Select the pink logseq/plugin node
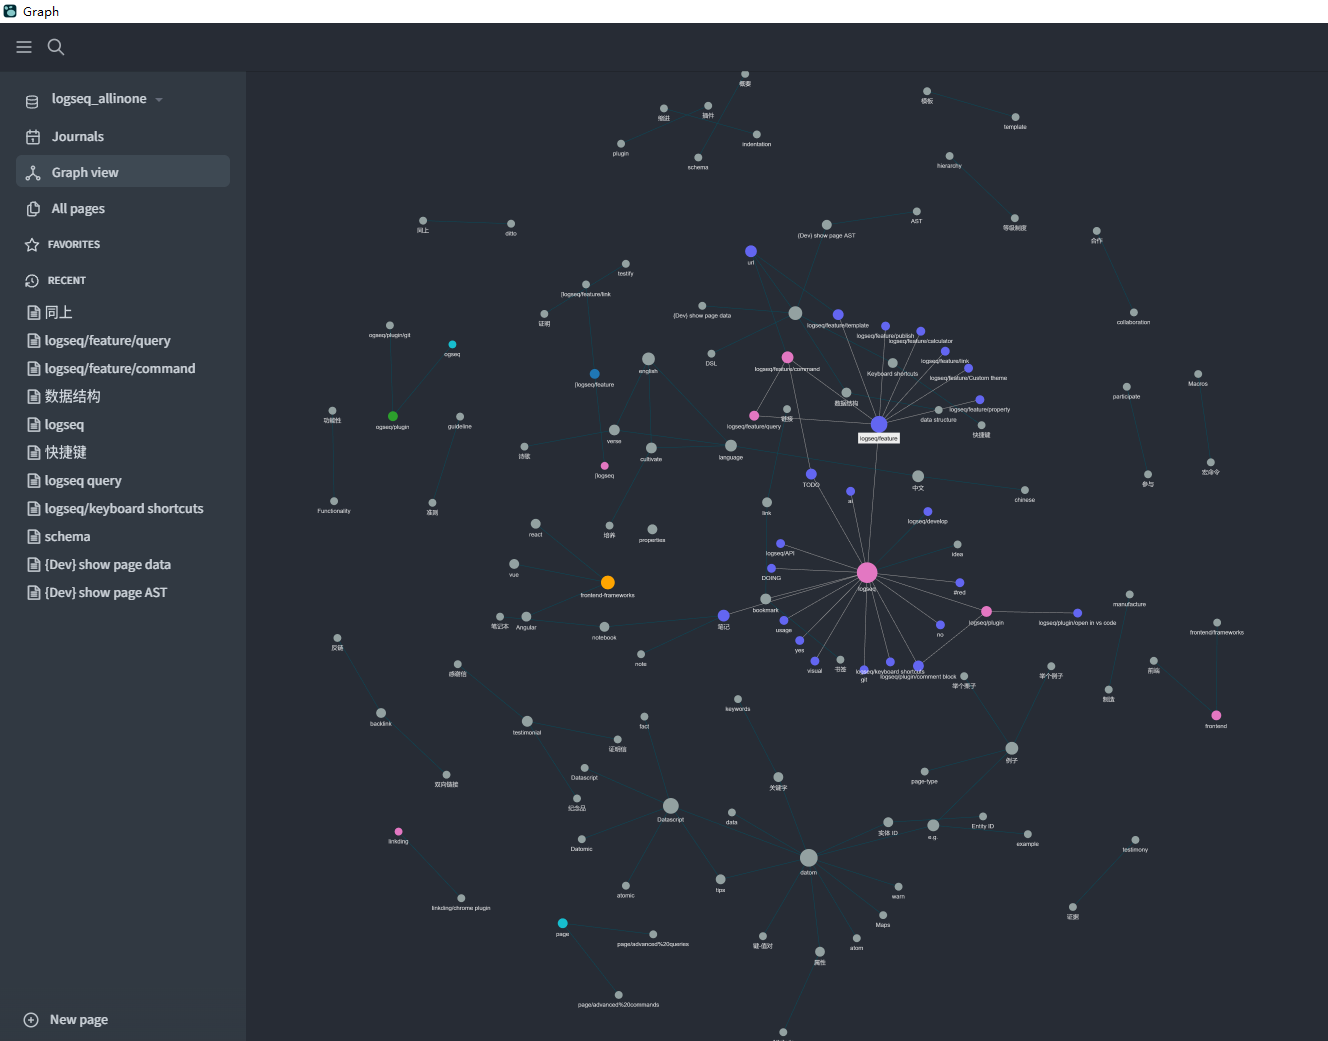Image resolution: width=1328 pixels, height=1041 pixels. point(986,611)
